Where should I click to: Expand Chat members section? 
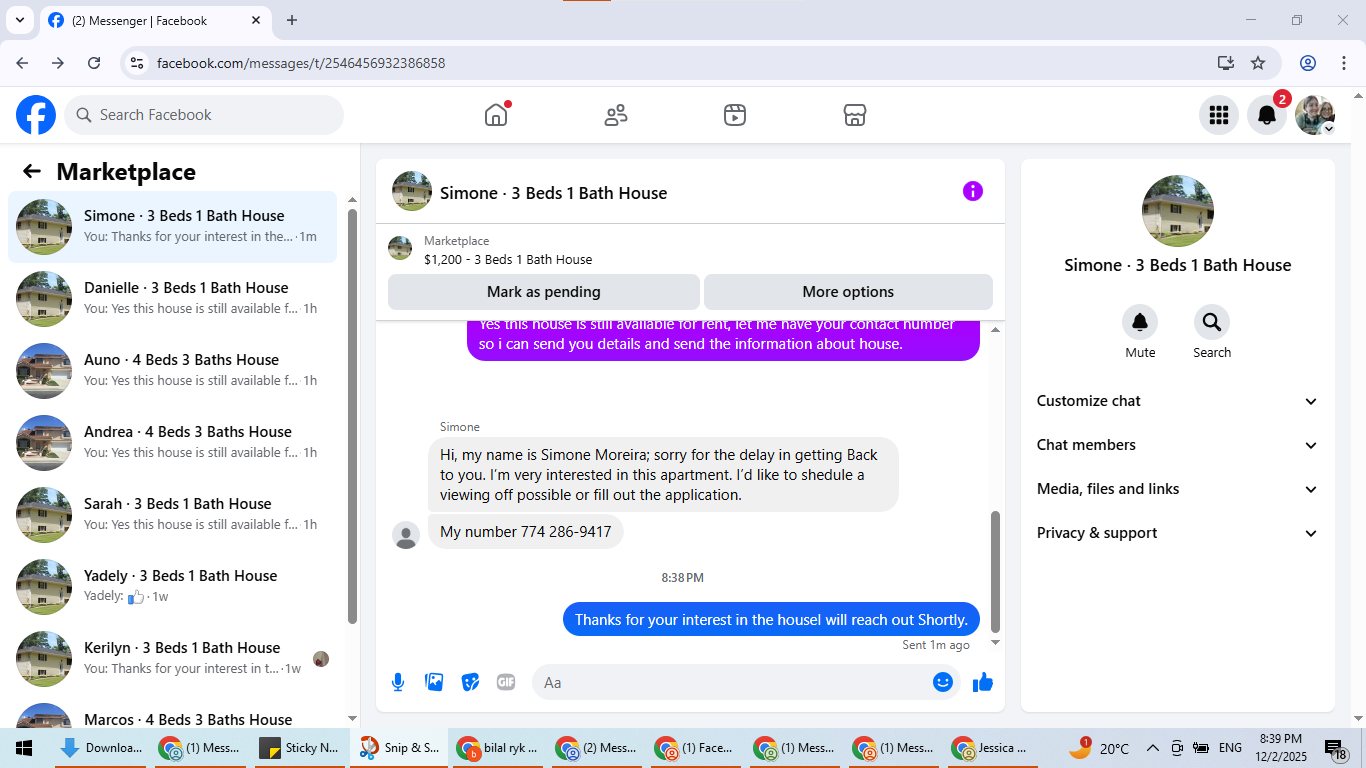pyautogui.click(x=1178, y=445)
